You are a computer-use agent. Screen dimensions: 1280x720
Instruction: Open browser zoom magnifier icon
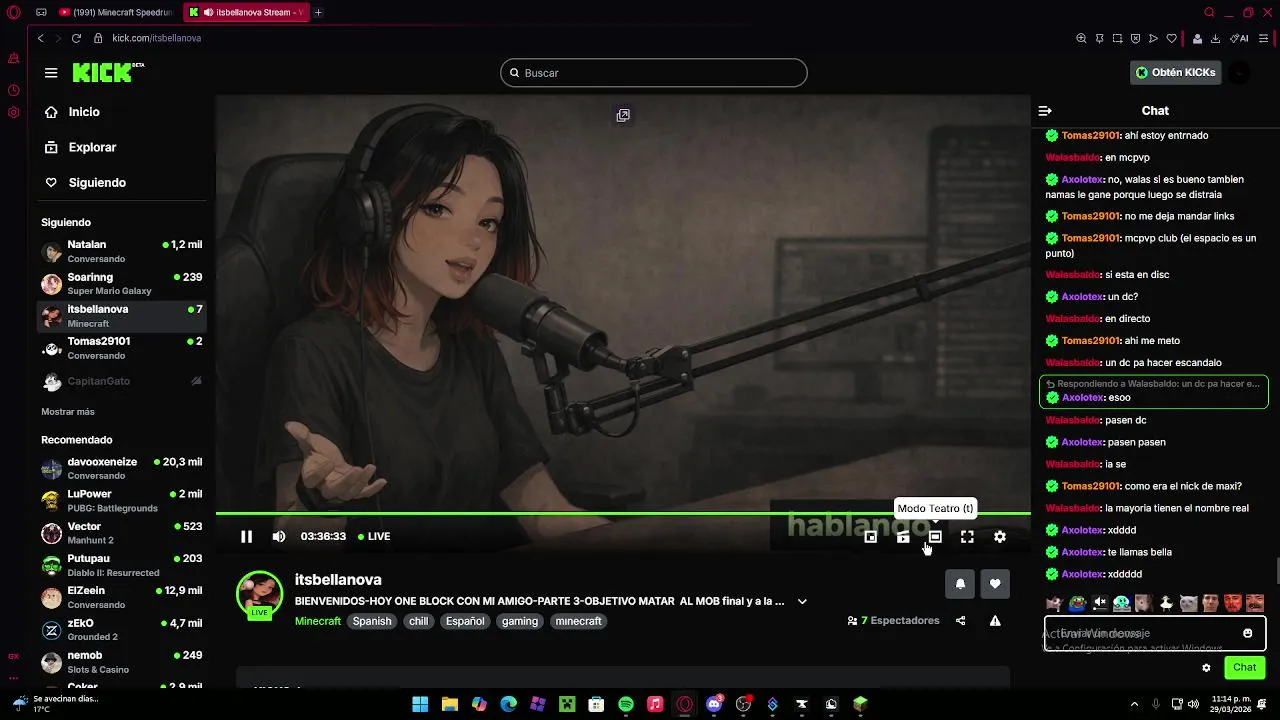(x=1081, y=38)
